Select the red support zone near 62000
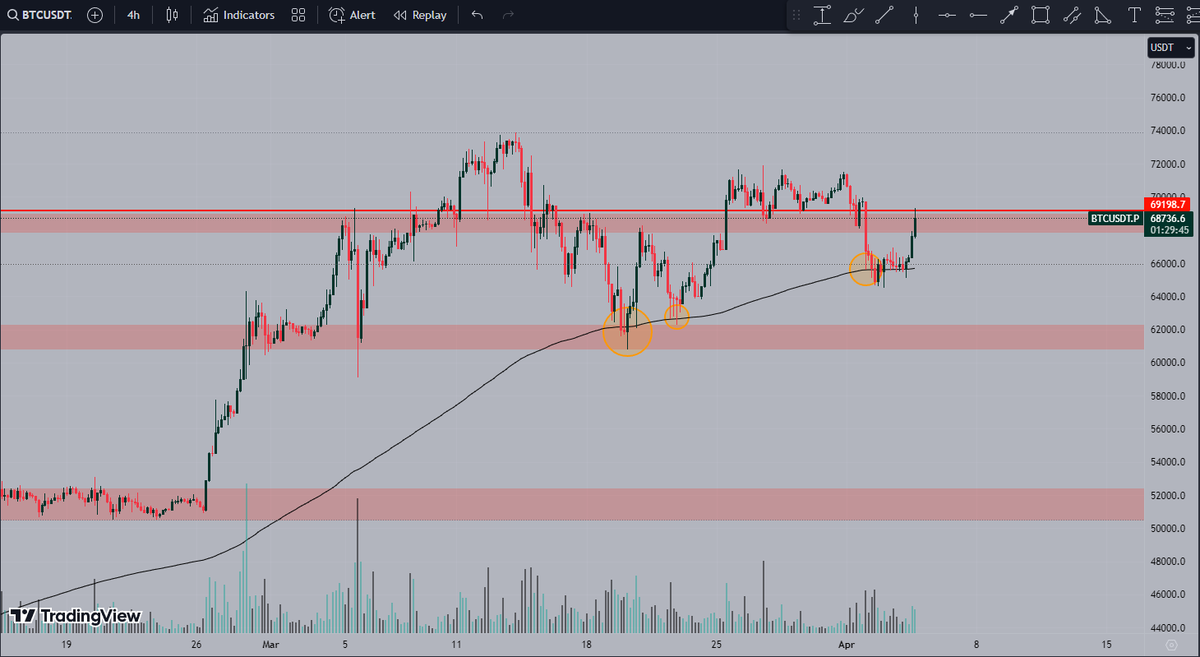 [571, 337]
